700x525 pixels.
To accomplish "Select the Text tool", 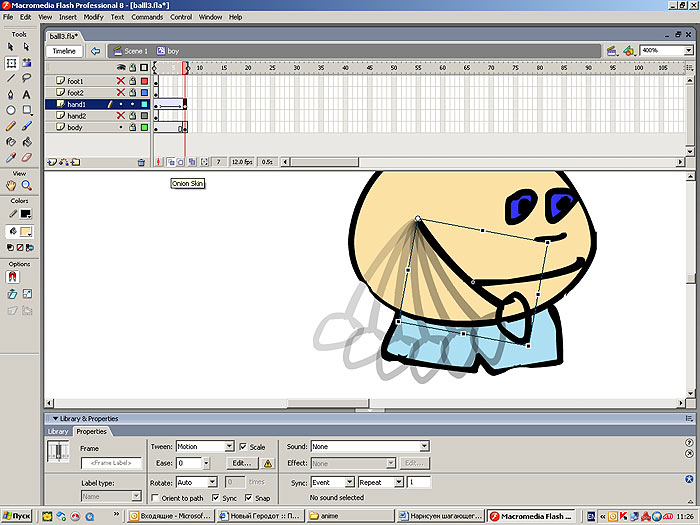I will 27,94.
